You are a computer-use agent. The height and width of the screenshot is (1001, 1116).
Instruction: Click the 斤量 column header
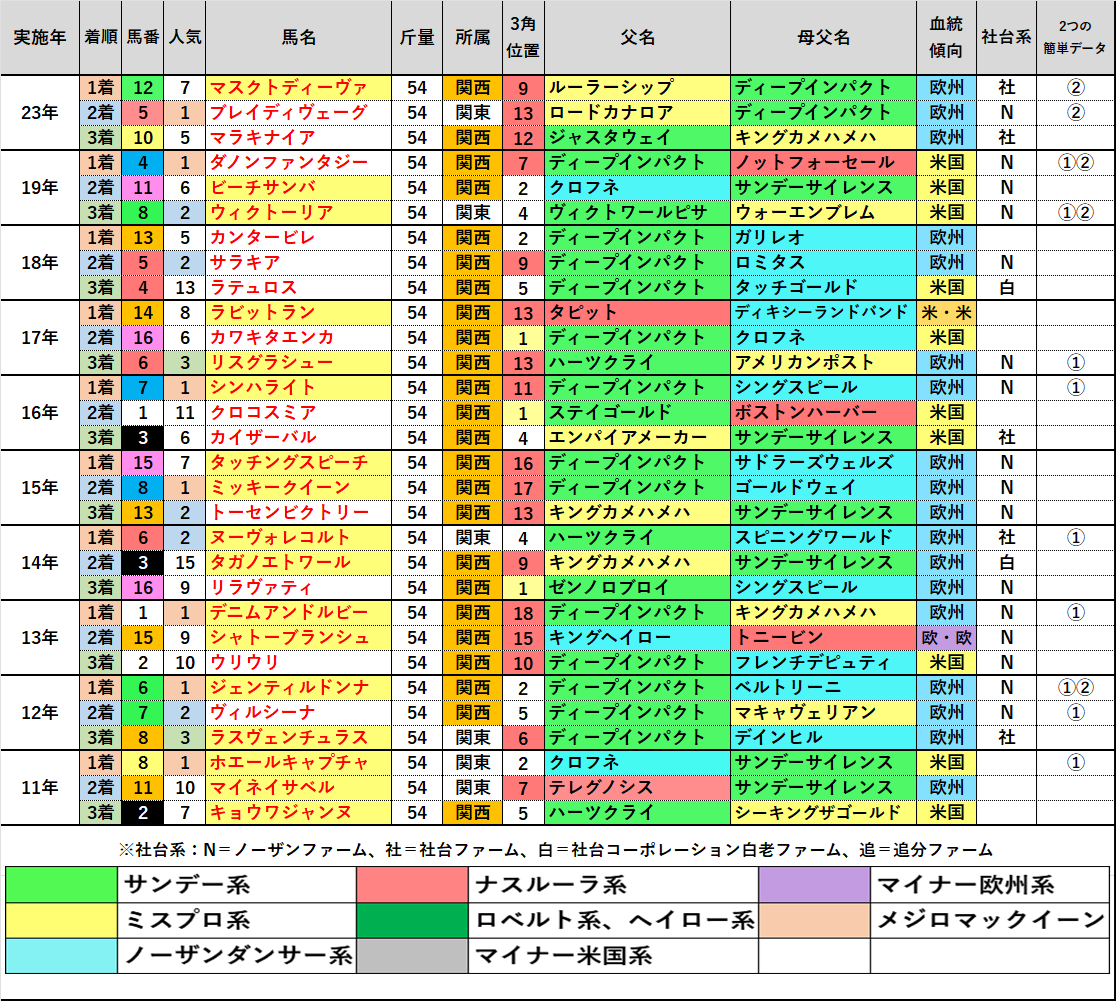tap(416, 38)
